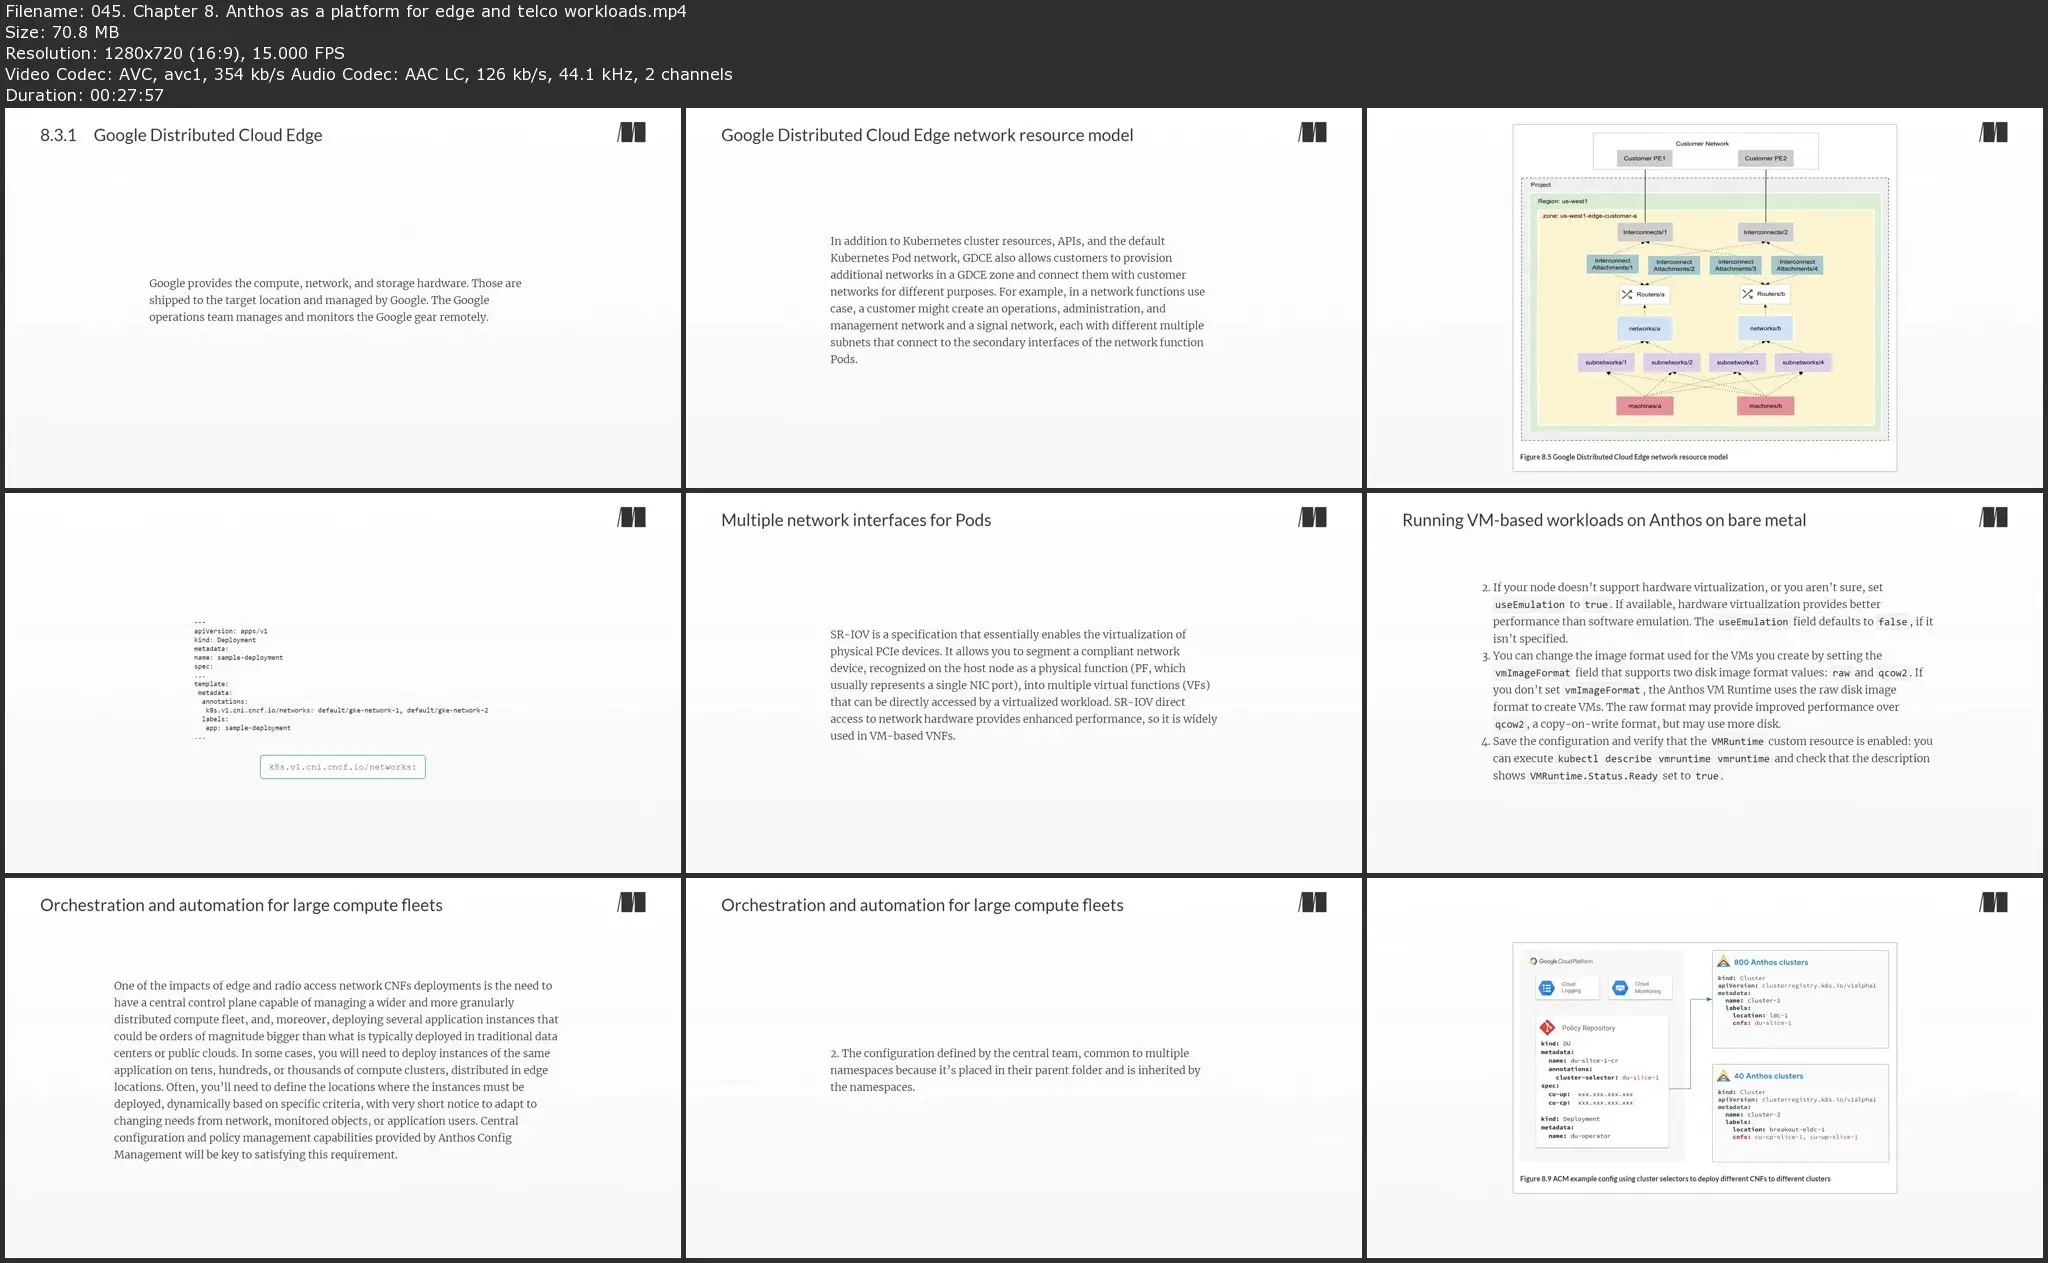This screenshot has height=1263, width=2048.
Task: Click the 'k8s.v1.cni.cncf.io/networks:' callout box
Action: [343, 767]
